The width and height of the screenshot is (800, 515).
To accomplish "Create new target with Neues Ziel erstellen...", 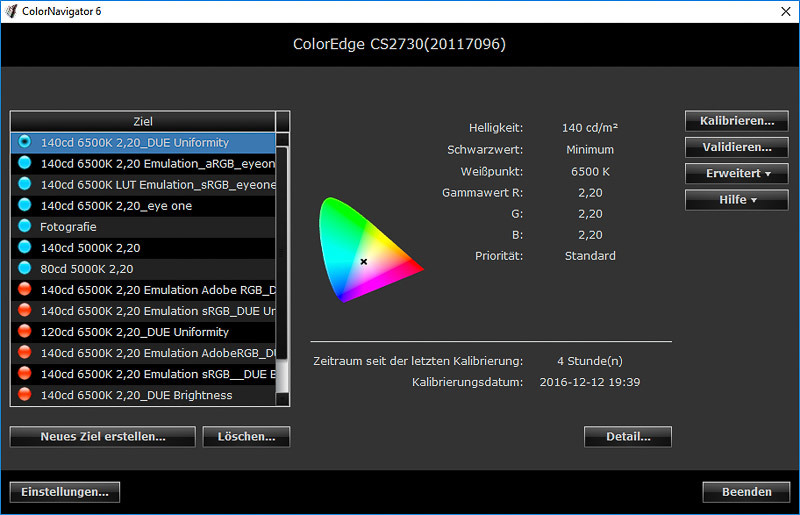I will 103,437.
